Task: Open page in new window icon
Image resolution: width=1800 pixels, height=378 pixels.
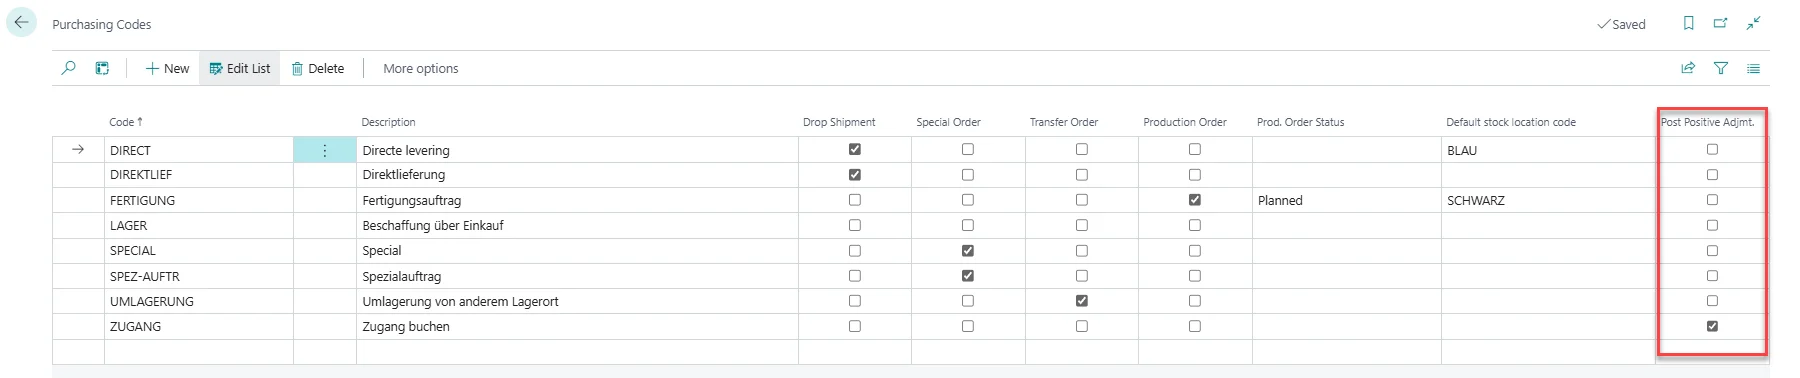Action: tap(1720, 23)
